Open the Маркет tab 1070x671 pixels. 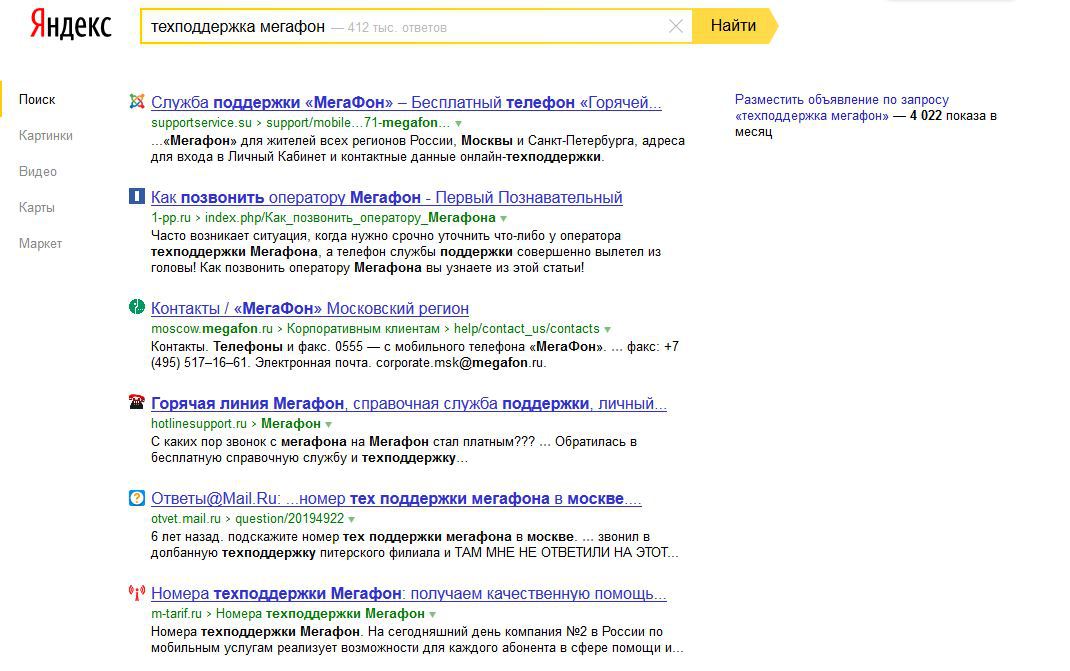[x=40, y=244]
